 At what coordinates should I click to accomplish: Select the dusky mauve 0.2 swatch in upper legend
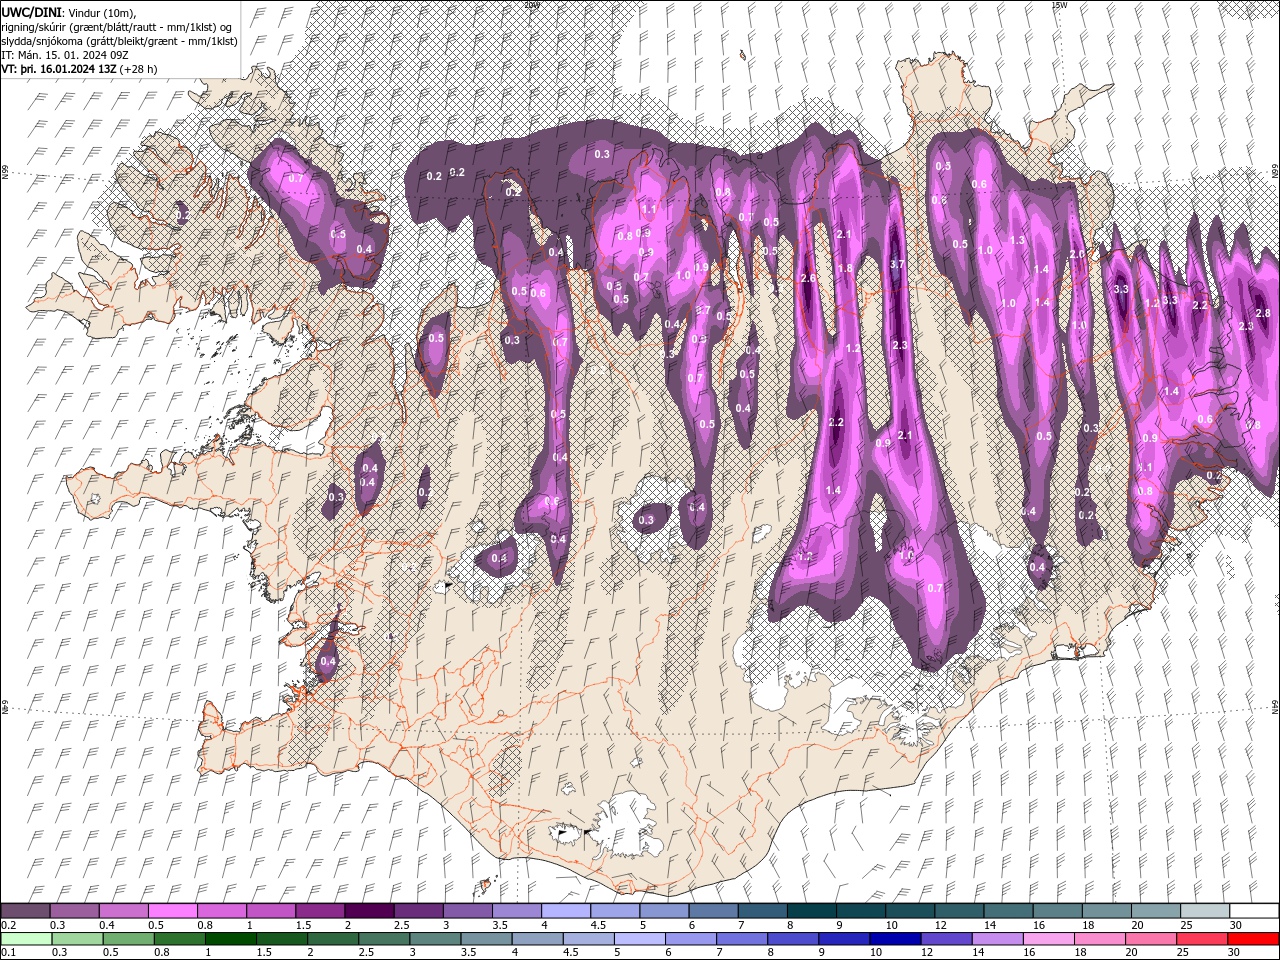tap(25, 910)
